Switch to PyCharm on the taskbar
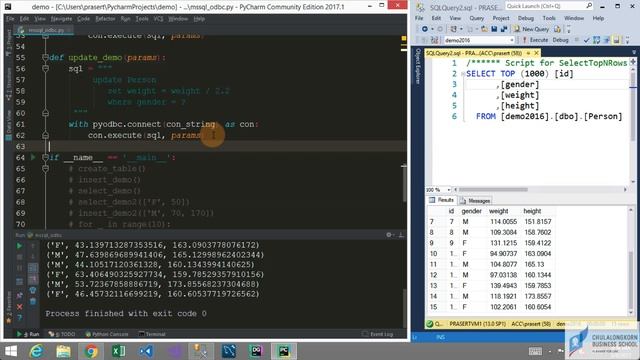The width and height of the screenshot is (640, 360). pyautogui.click(x=284, y=351)
